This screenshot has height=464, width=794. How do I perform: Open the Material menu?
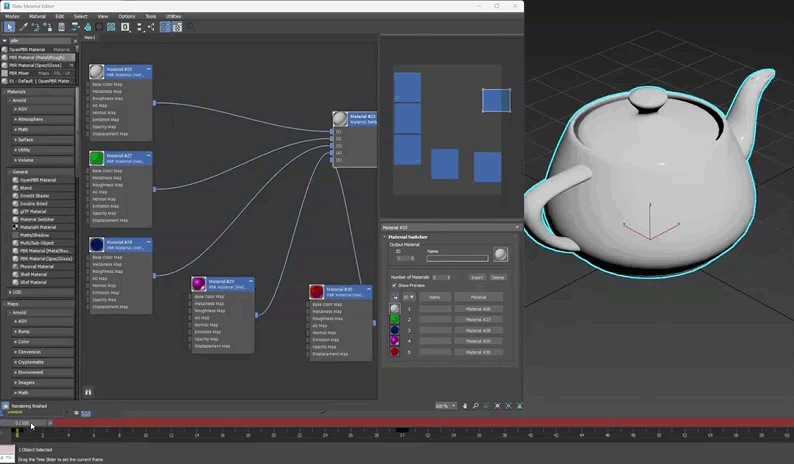(37, 16)
